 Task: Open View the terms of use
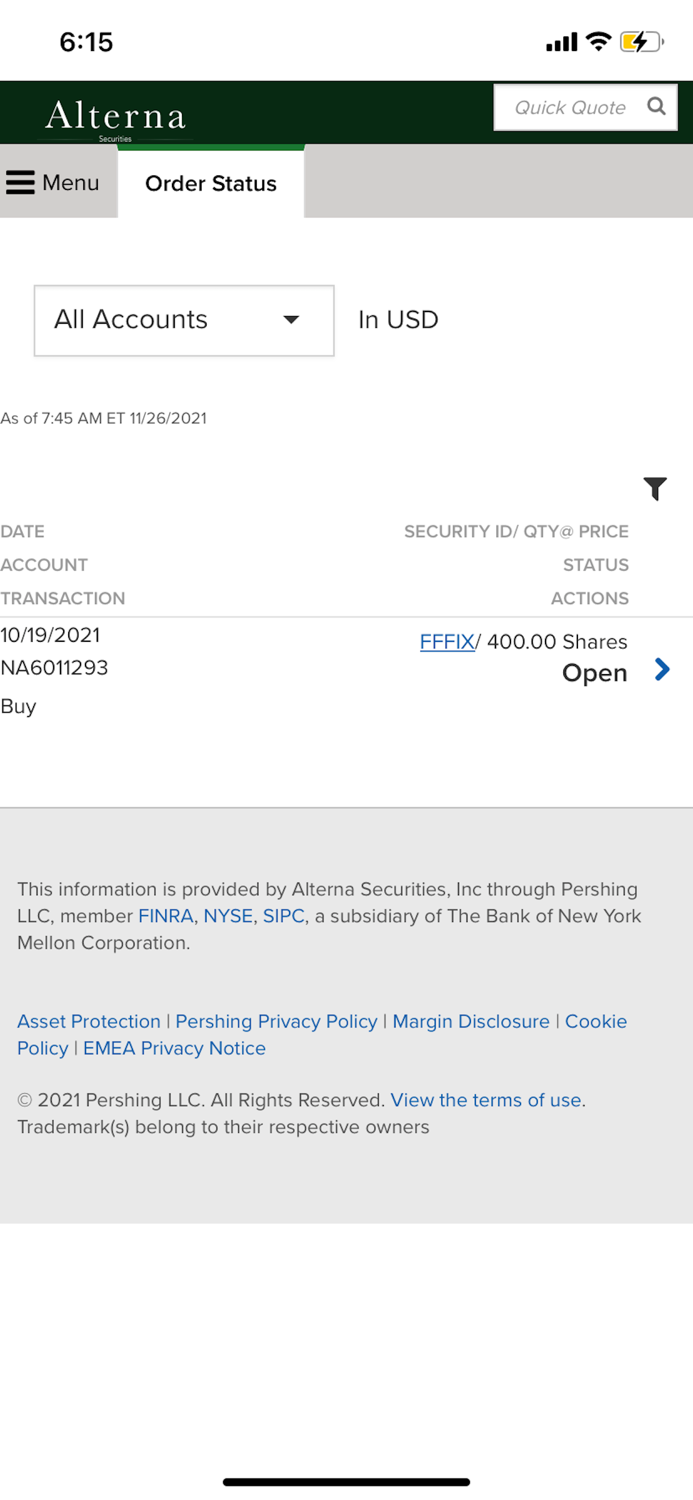click(x=486, y=1099)
